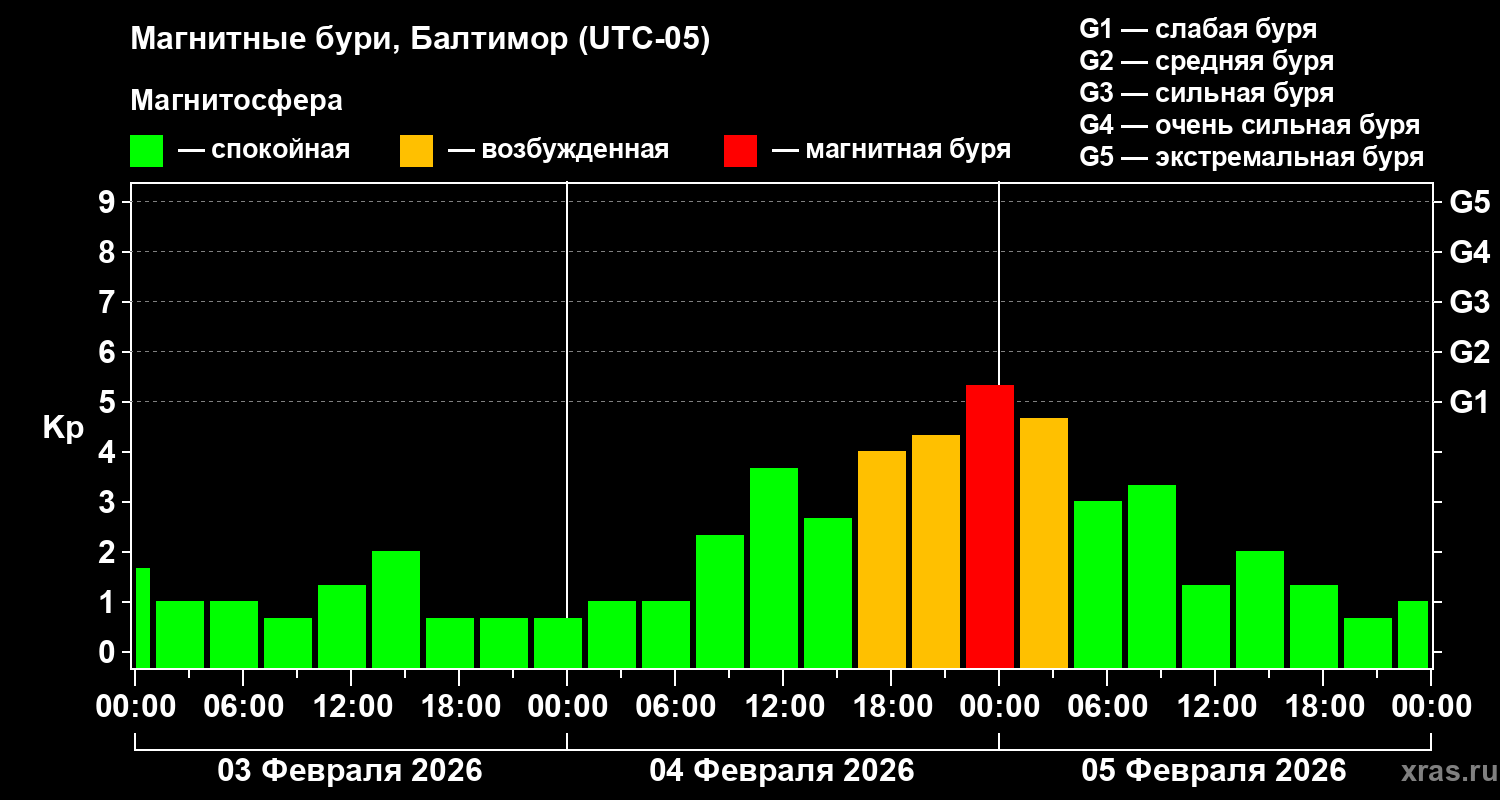Click the '18:00' tick label above 04 Февраля
The width and height of the screenshot is (1500, 800).
coord(891,707)
